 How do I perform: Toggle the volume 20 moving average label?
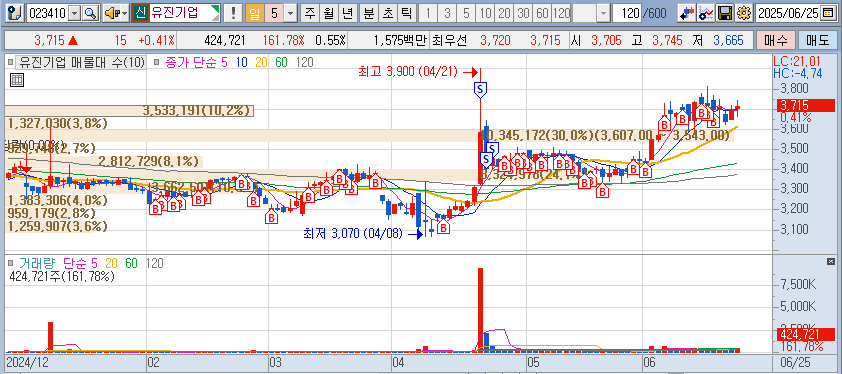[x=112, y=263]
